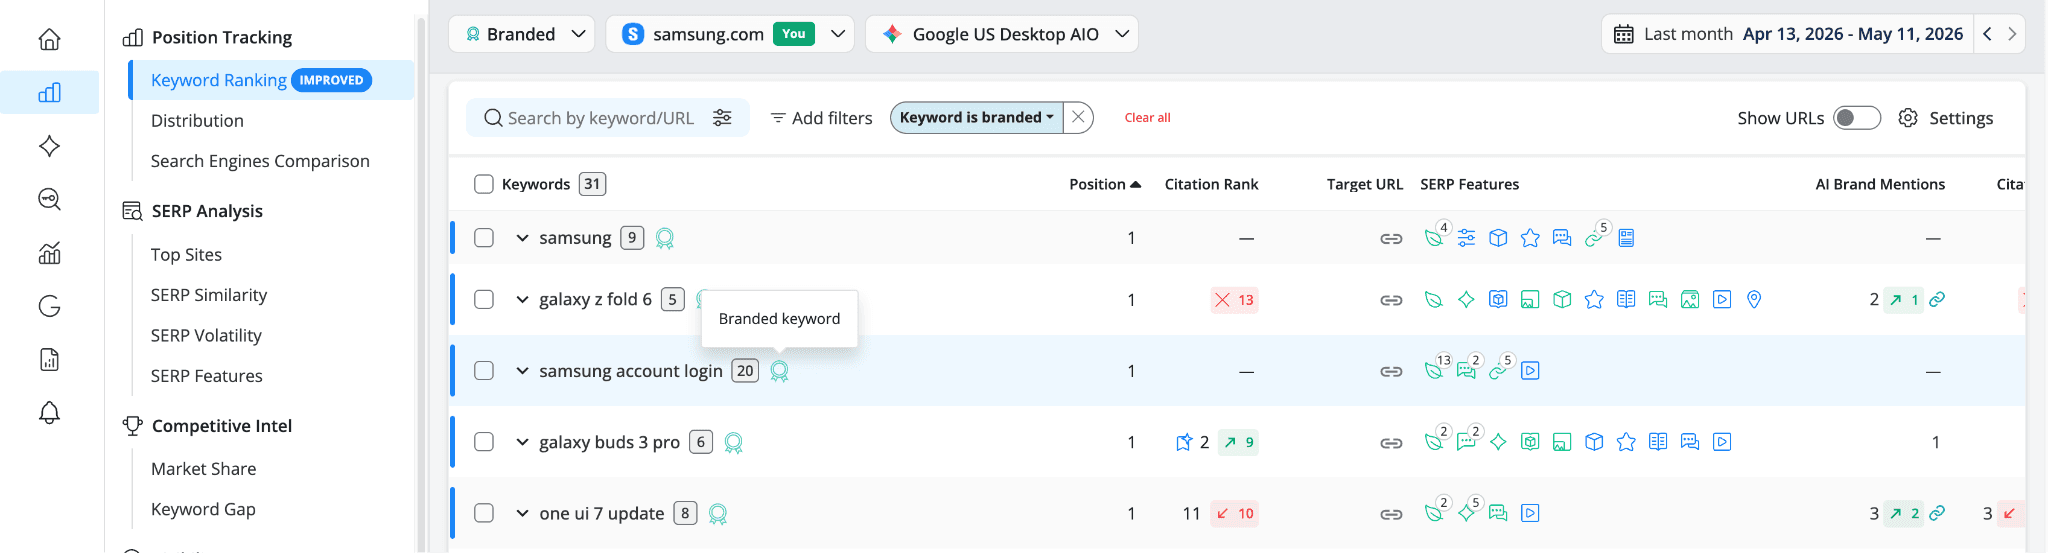Viewport: 2048px width, 553px height.
Task: Check the samsung keyword row
Action: point(484,238)
